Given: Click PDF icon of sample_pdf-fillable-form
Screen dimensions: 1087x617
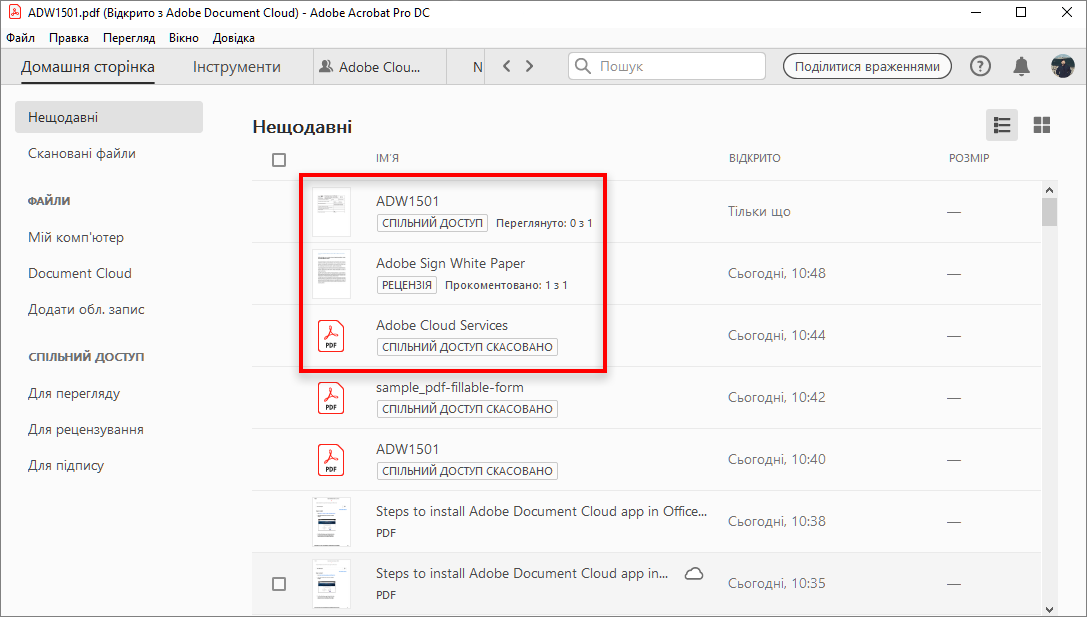Looking at the screenshot, I should (331, 398).
